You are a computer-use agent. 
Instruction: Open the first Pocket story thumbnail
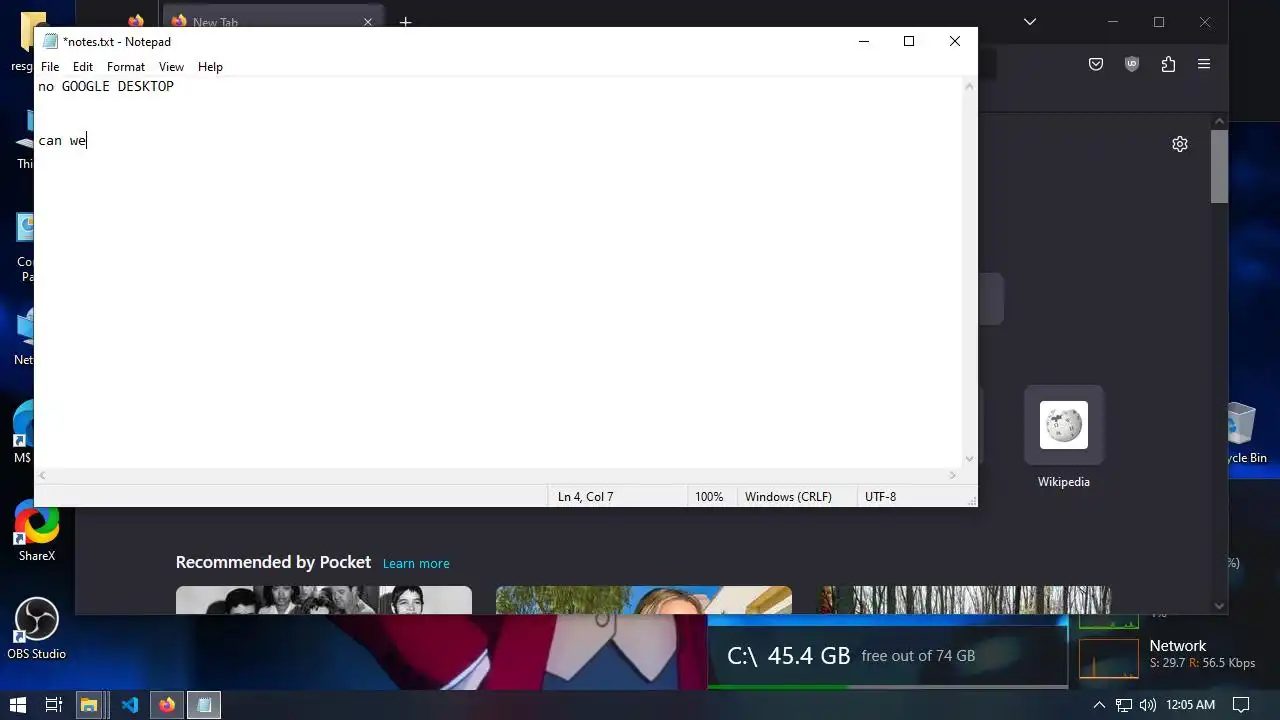pos(324,600)
